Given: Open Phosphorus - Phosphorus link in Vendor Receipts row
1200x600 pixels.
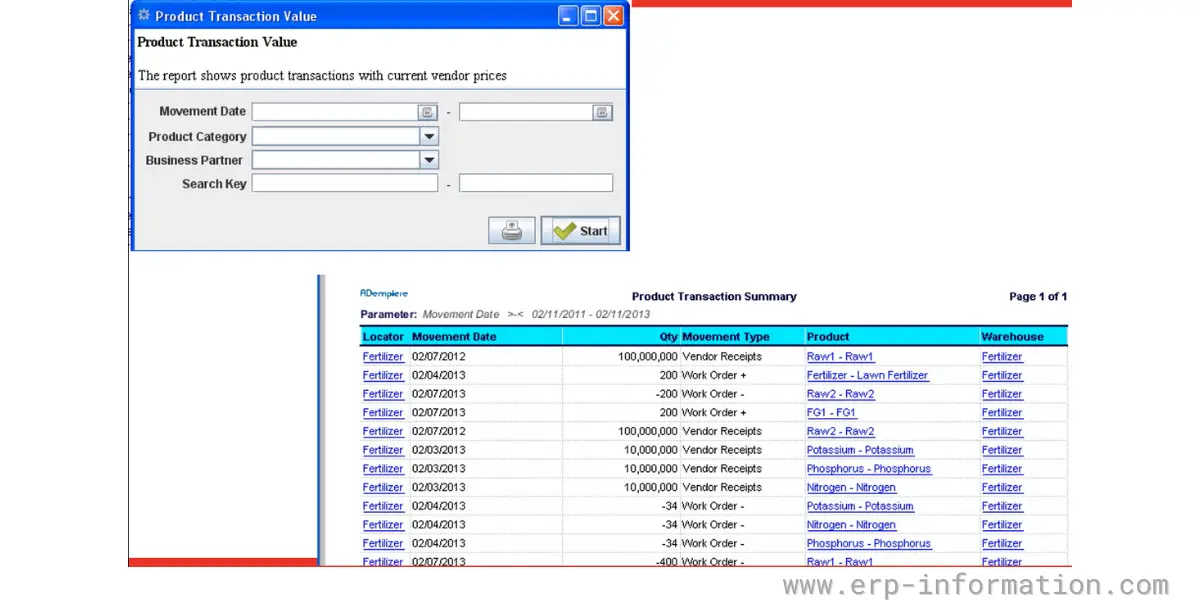Looking at the screenshot, I should 869,469.
